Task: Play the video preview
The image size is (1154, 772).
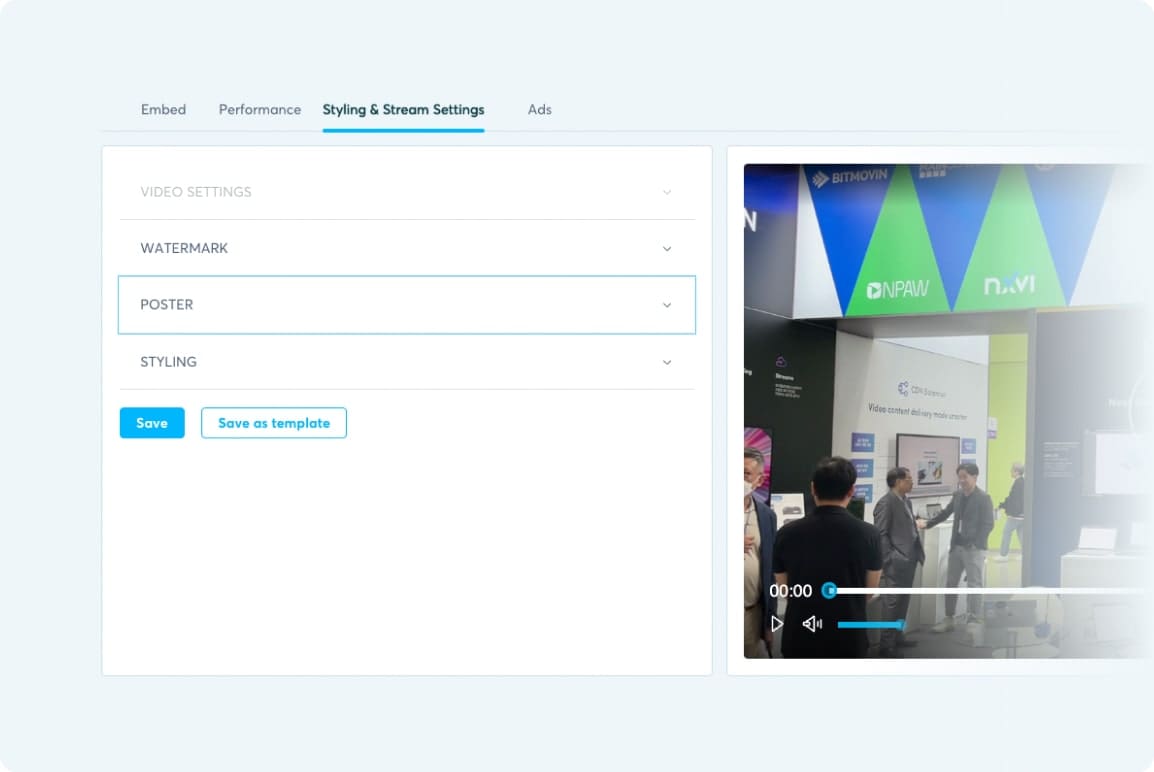Action: [x=776, y=624]
